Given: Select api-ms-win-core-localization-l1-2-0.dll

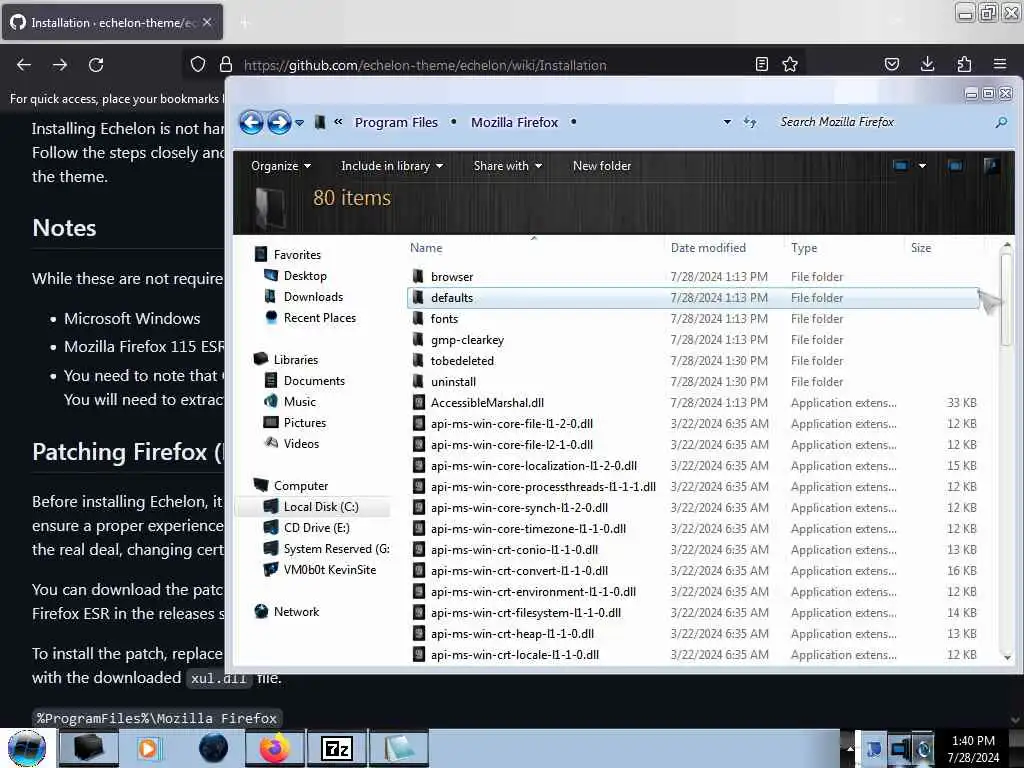Looking at the screenshot, I should pyautogui.click(x=694, y=466).
